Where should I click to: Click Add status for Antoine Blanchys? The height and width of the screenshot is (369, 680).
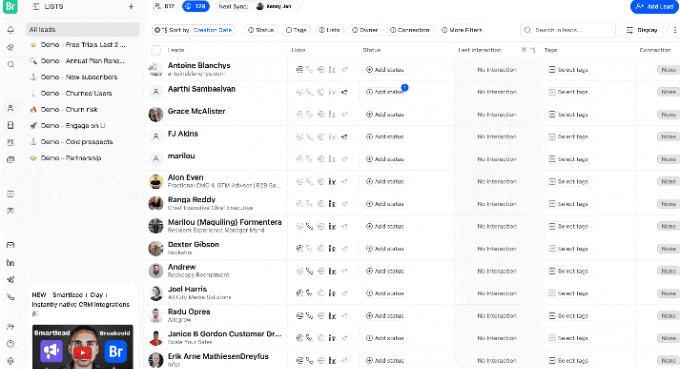[x=385, y=69]
